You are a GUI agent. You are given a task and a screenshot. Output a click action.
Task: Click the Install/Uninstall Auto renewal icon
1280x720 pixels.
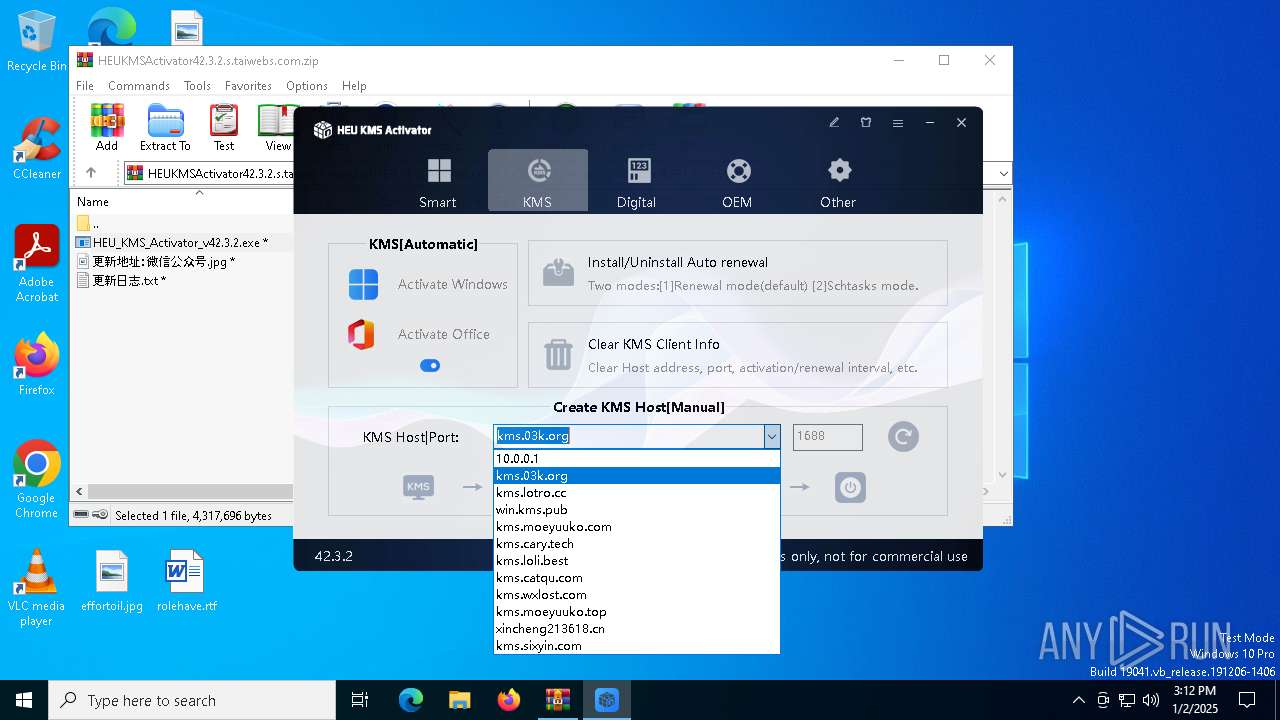point(558,272)
